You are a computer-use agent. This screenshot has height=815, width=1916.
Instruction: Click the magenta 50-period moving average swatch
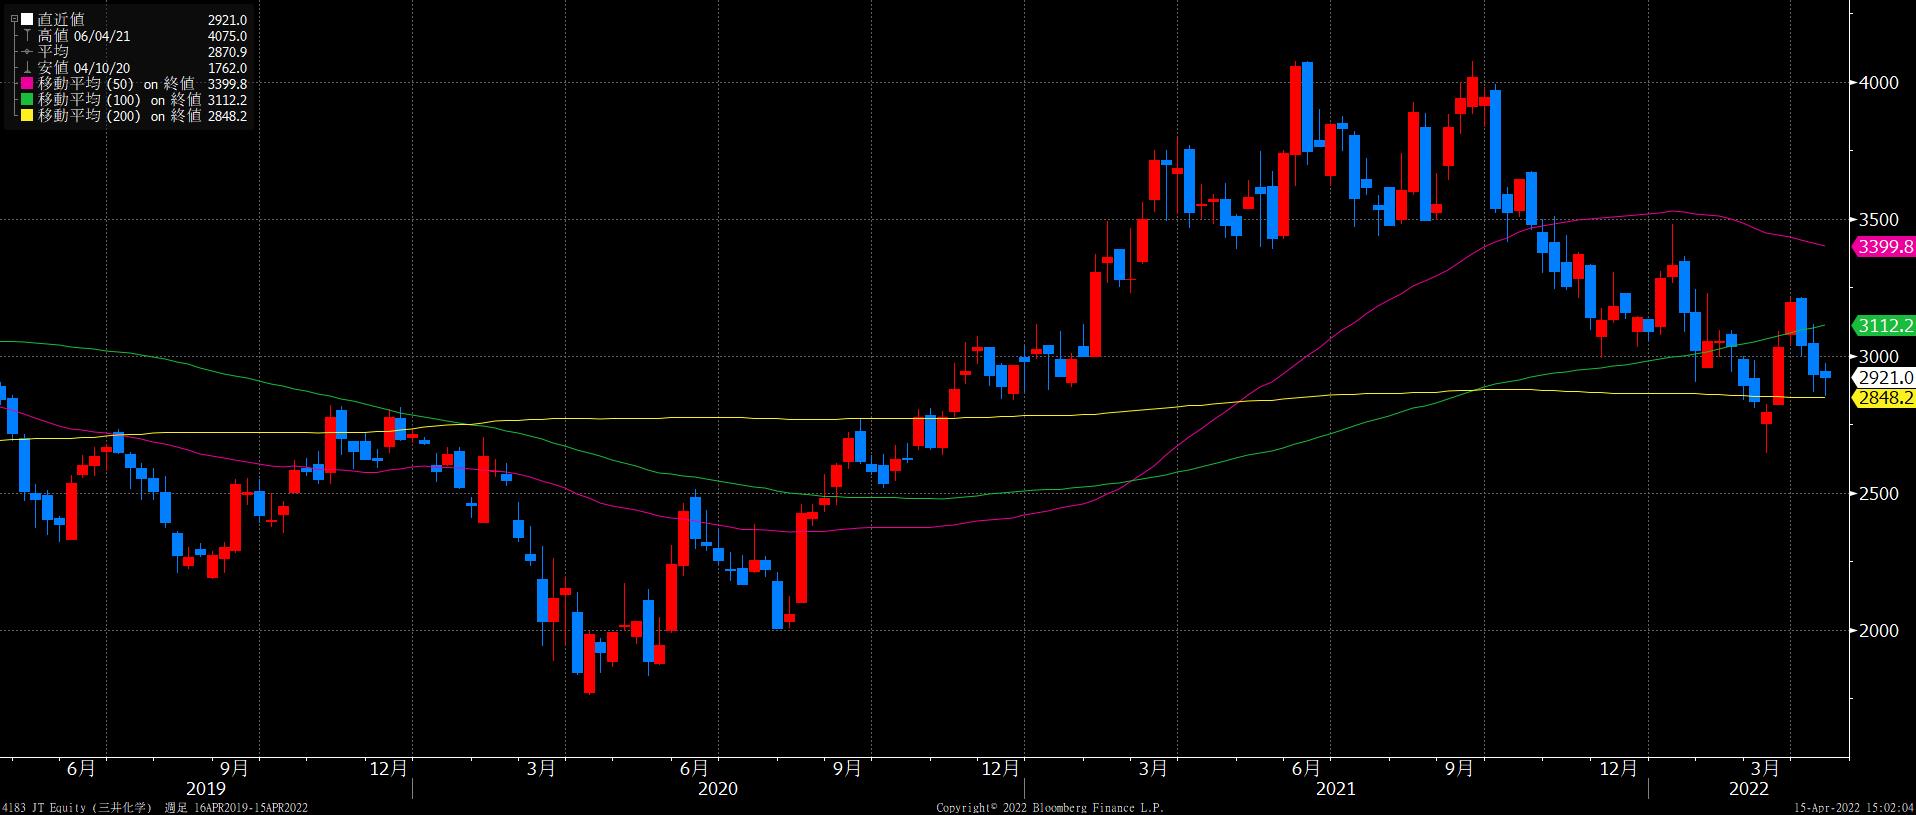click(27, 84)
